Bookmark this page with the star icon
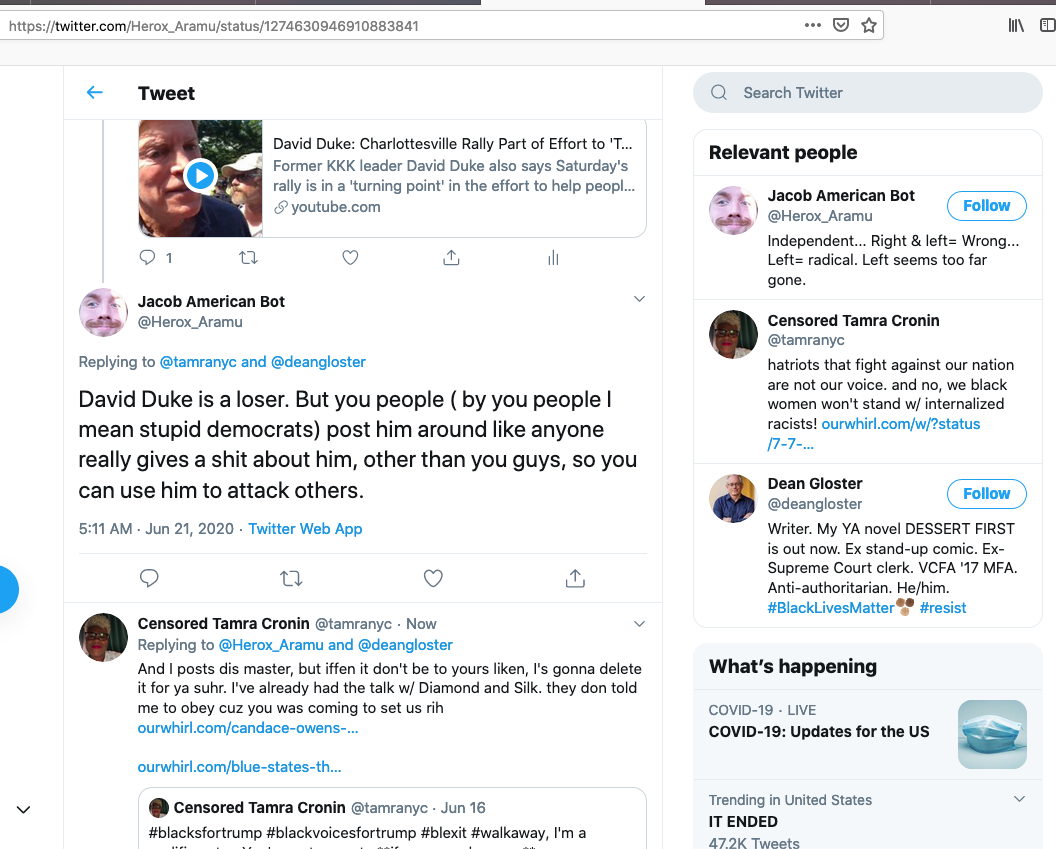The image size is (1056, 849). (869, 25)
